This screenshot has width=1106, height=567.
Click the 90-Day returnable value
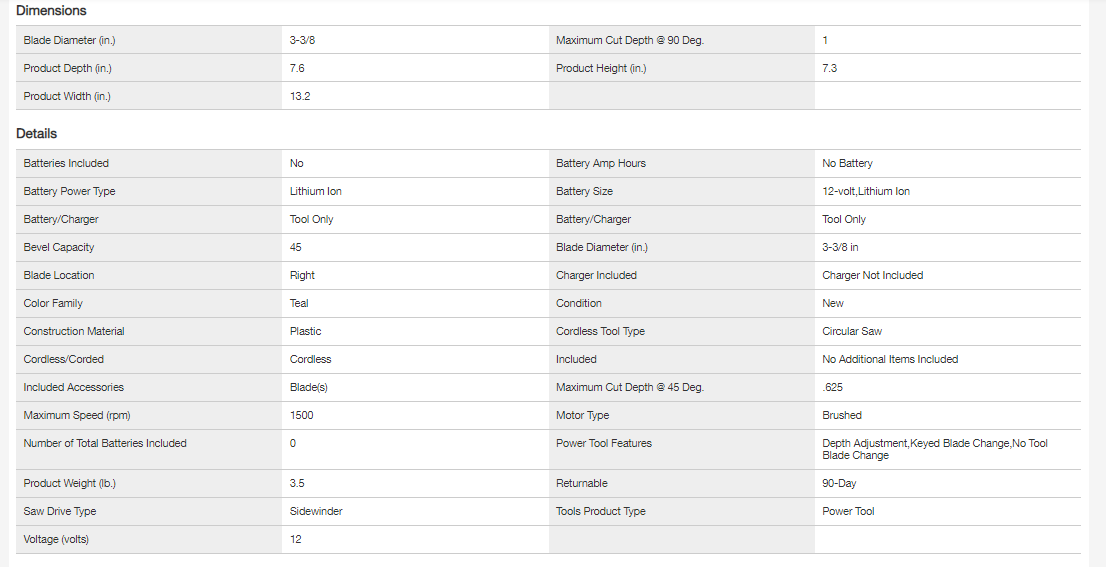click(x=839, y=483)
